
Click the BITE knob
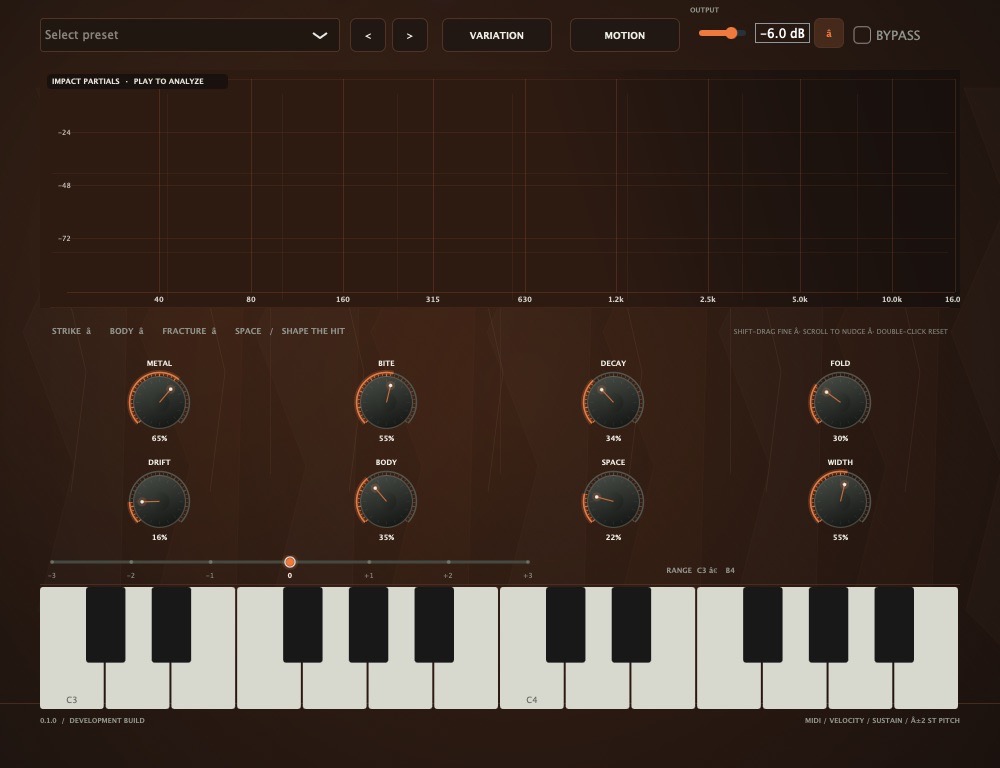[x=386, y=402]
